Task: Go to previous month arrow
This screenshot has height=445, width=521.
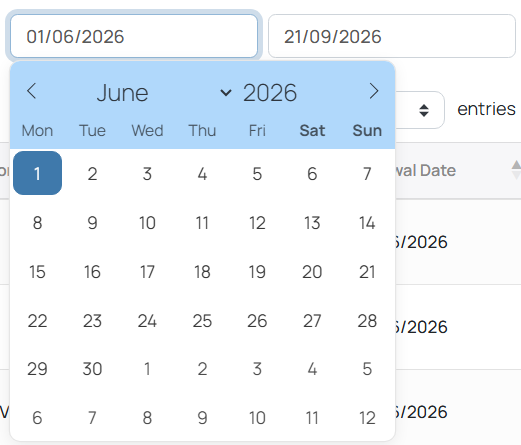Action: (31, 91)
